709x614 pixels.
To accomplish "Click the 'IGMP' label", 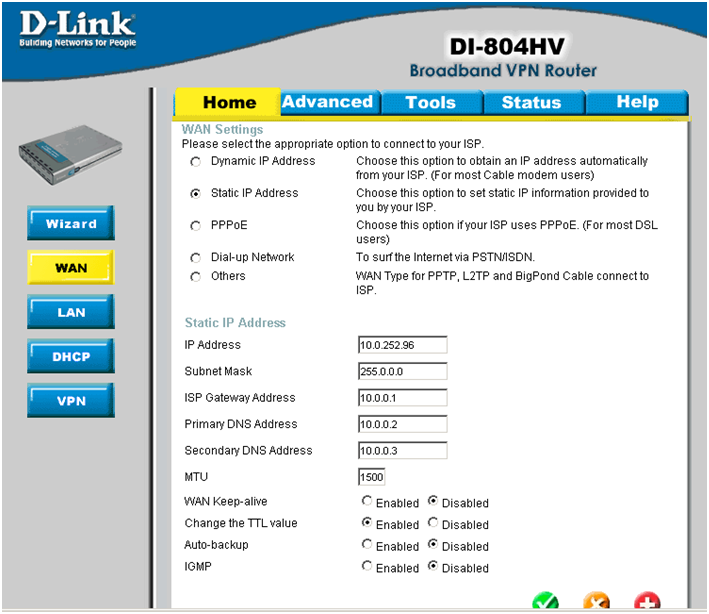I will pos(198,567).
